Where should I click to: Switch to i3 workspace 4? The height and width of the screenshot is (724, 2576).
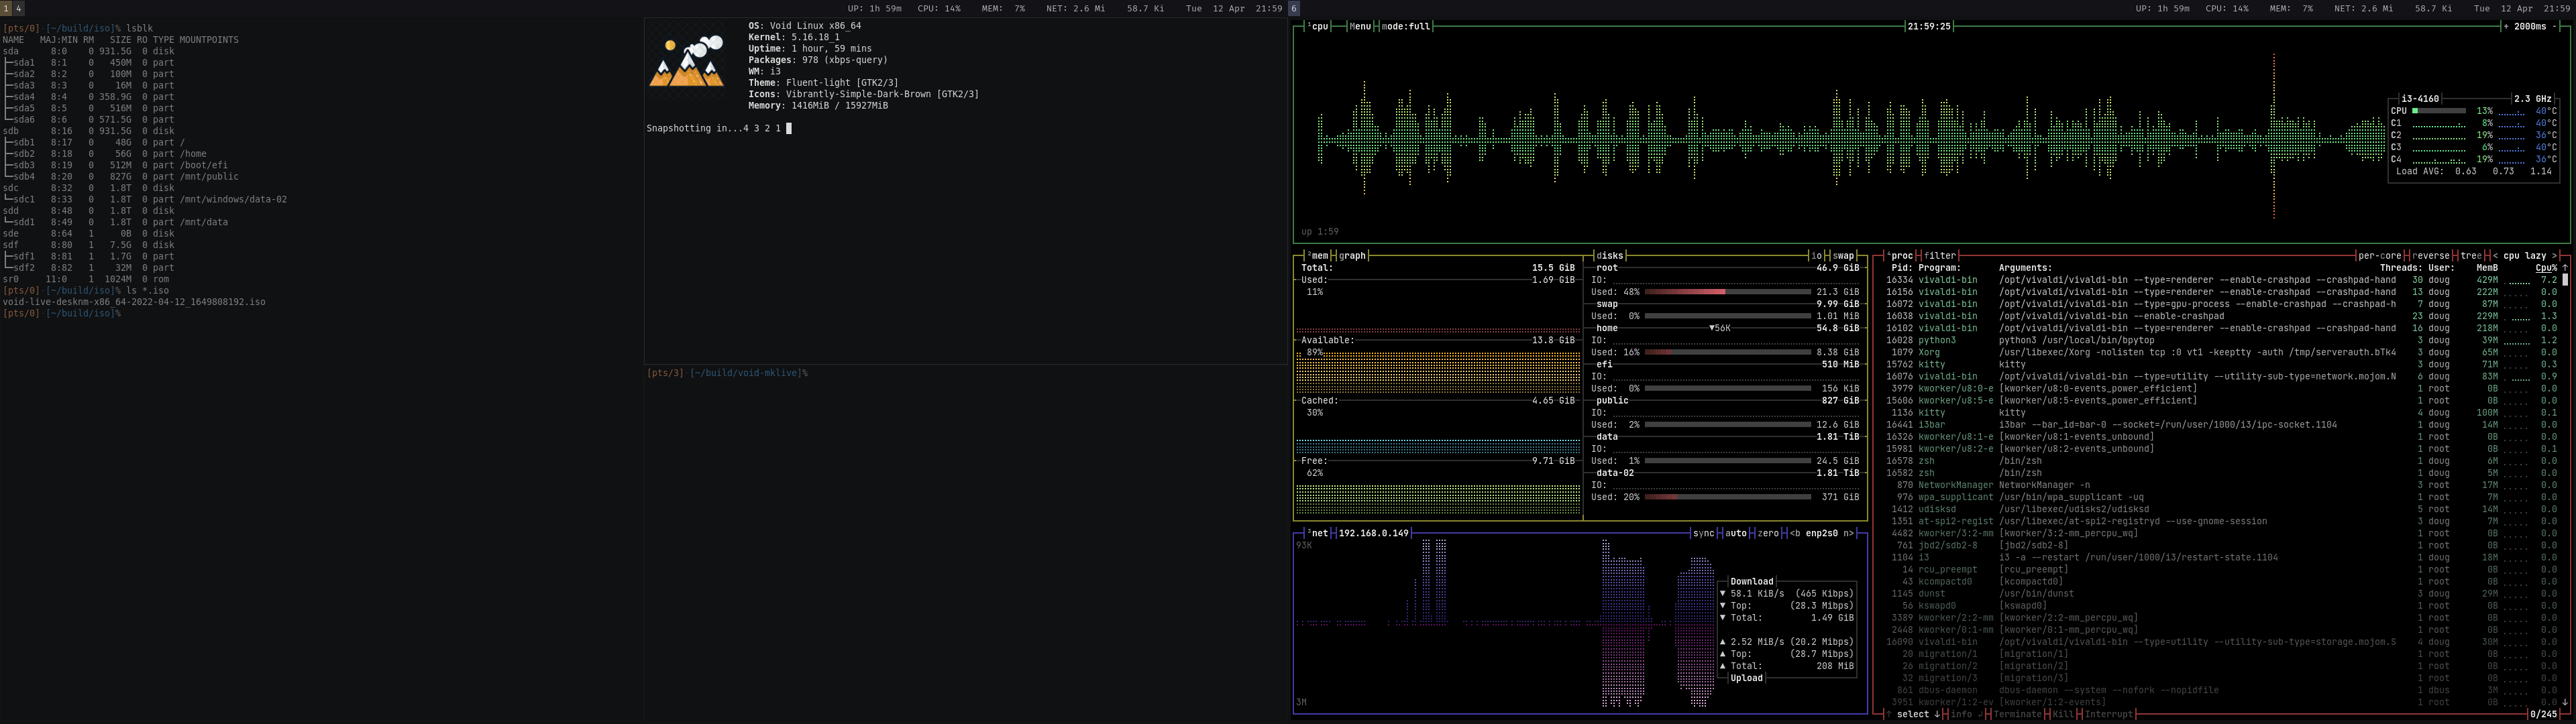tap(18, 8)
